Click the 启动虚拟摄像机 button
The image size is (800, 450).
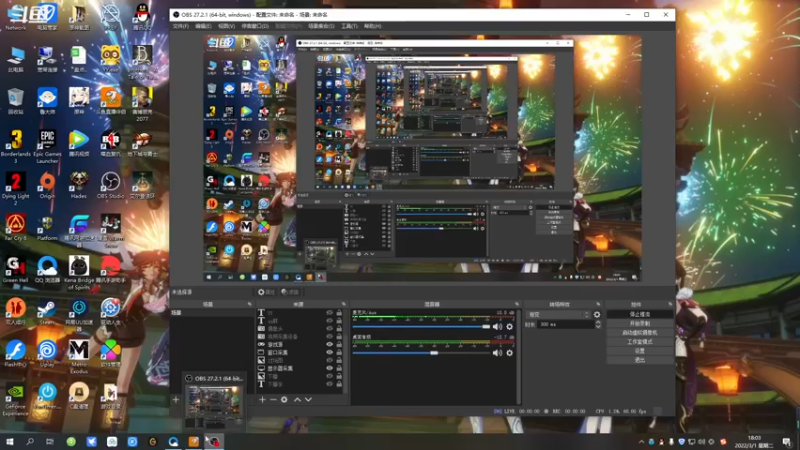640,333
